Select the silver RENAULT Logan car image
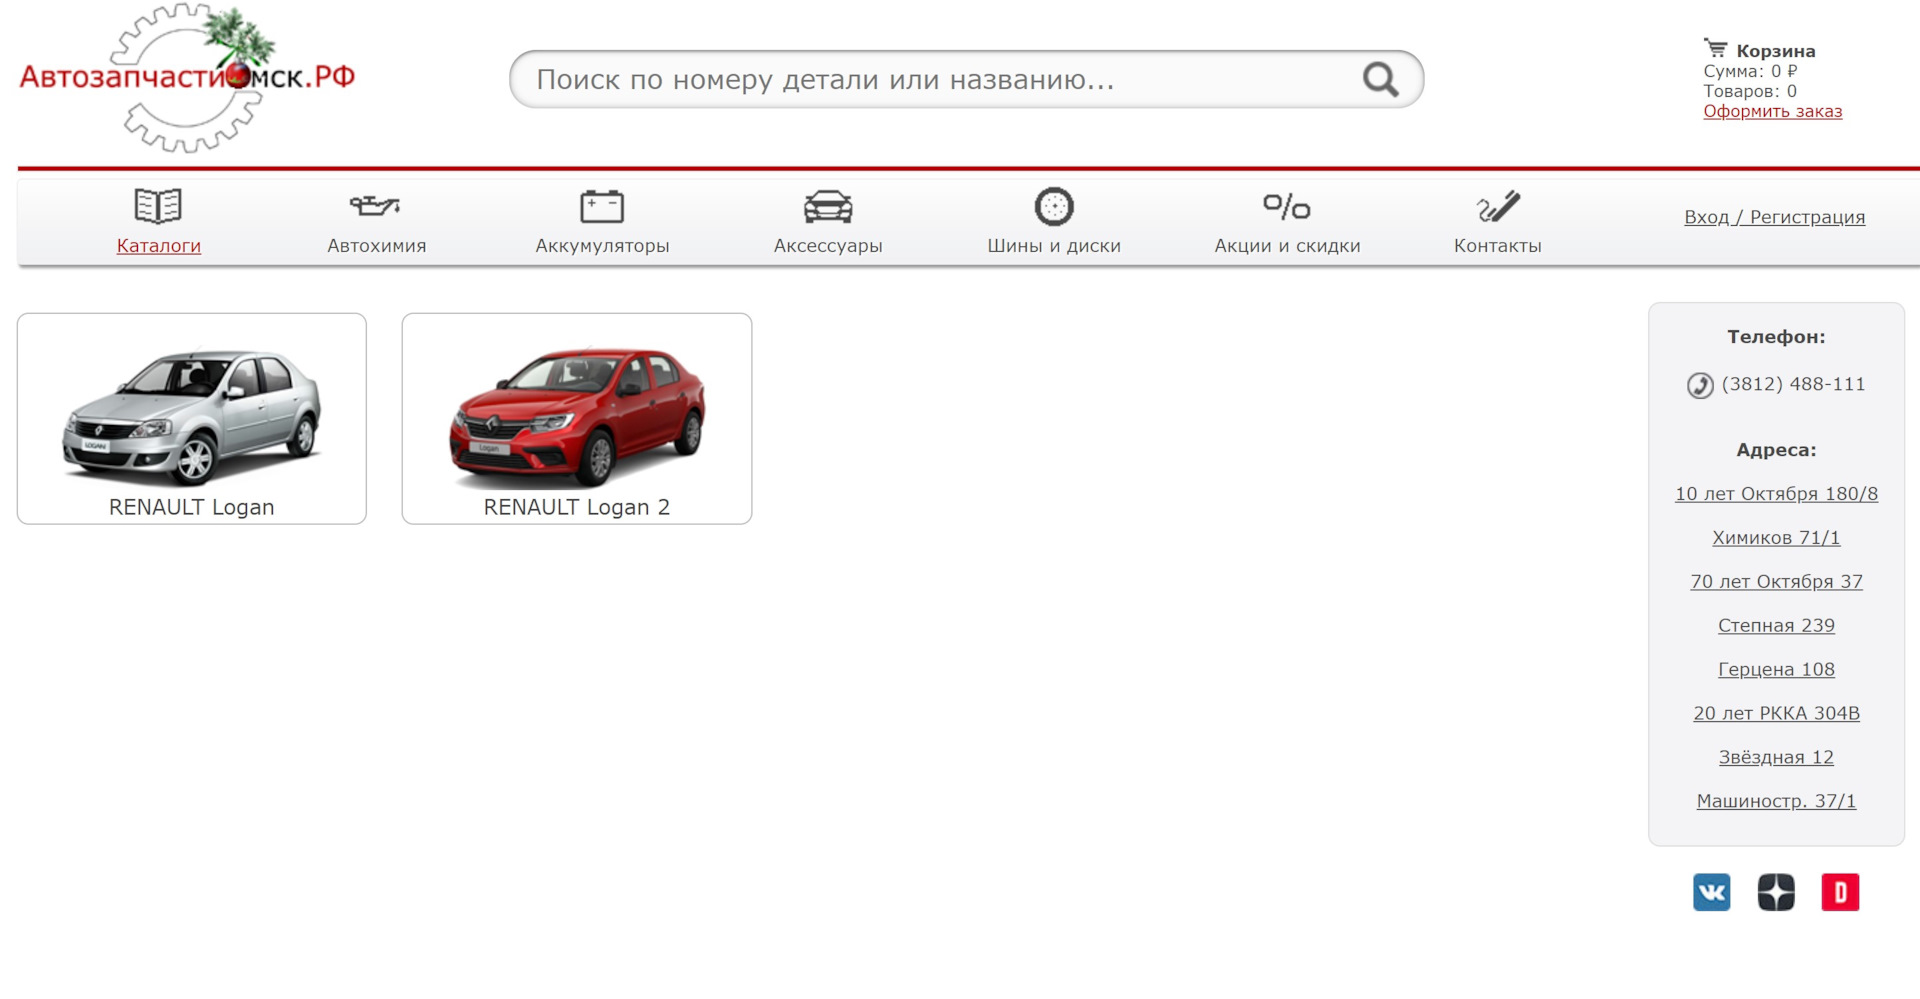The height and width of the screenshot is (999, 1920). [x=192, y=416]
